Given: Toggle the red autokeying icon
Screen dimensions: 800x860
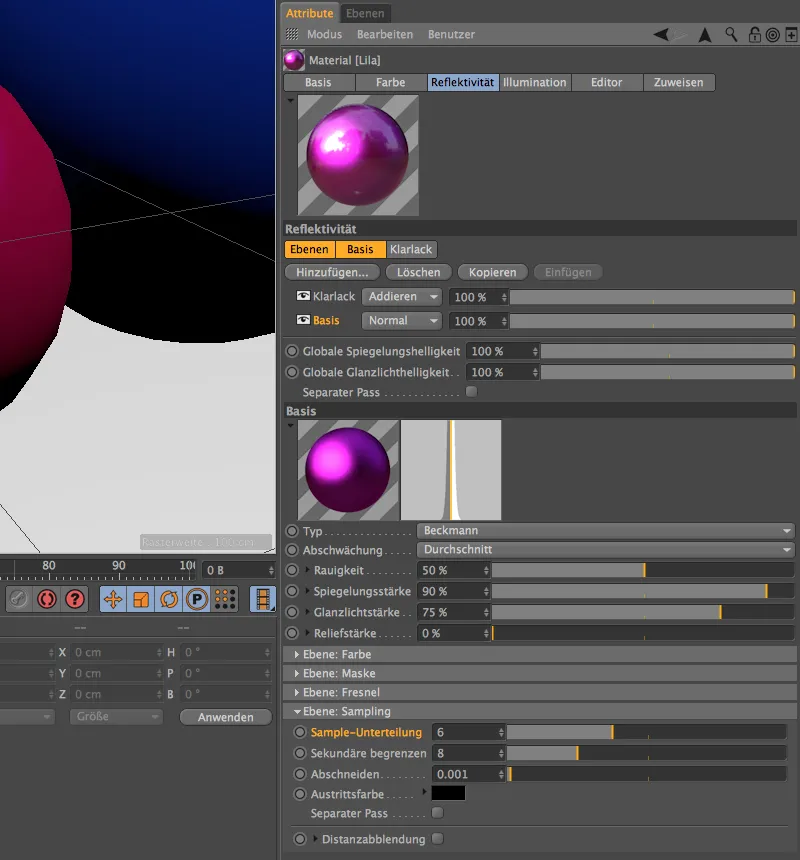Looking at the screenshot, I should (47, 599).
